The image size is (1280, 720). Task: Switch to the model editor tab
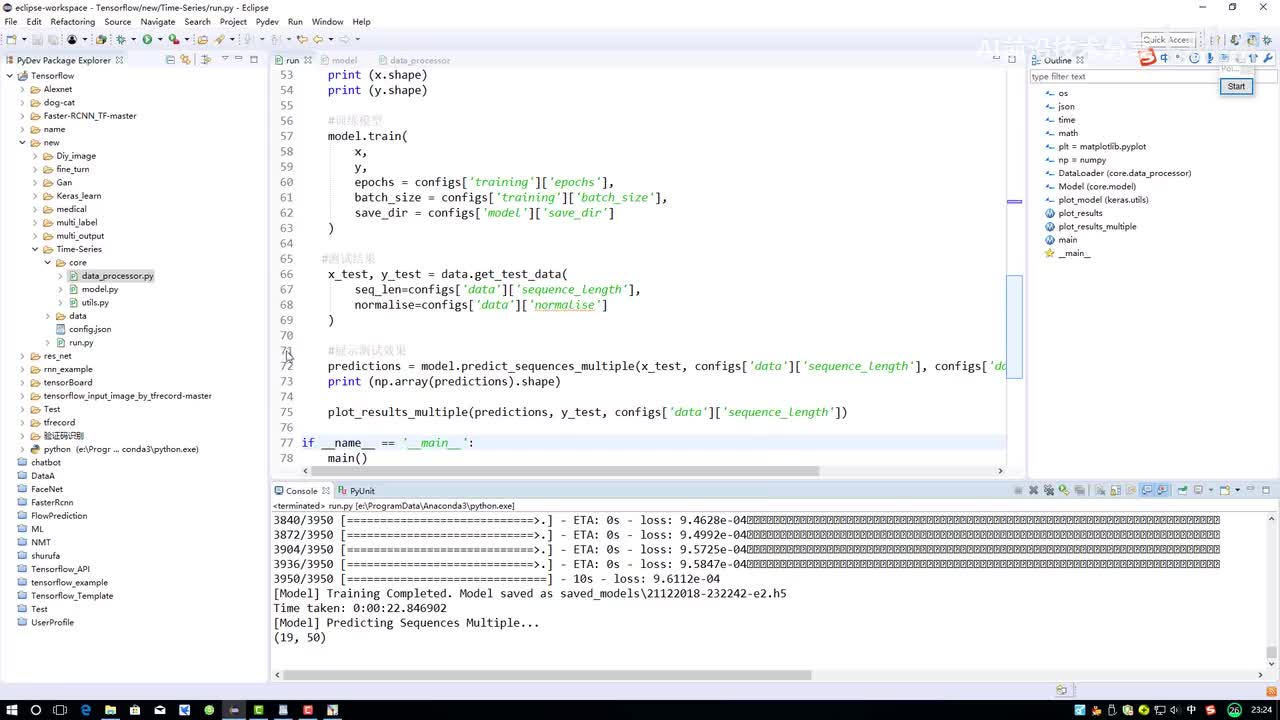338,60
